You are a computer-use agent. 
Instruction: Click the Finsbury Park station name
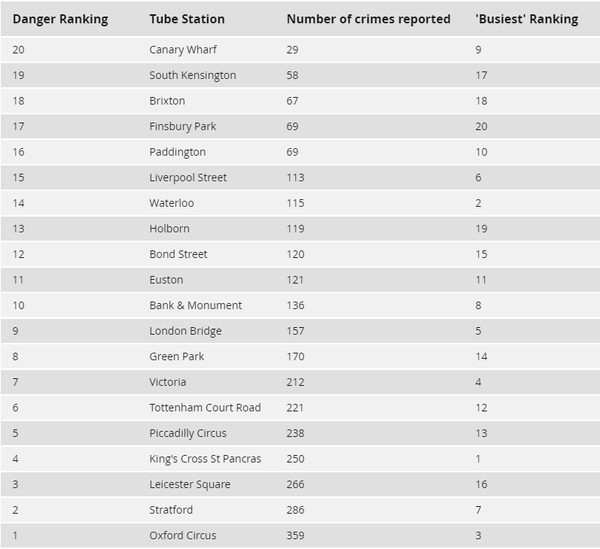coord(183,127)
